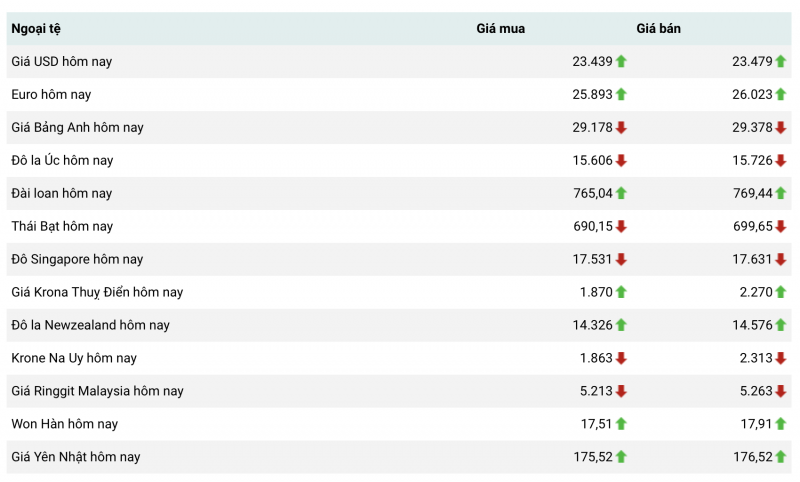Click green arrow beside Yên Nhật sell price 176,52
The height and width of the screenshot is (482, 800).
click(781, 457)
